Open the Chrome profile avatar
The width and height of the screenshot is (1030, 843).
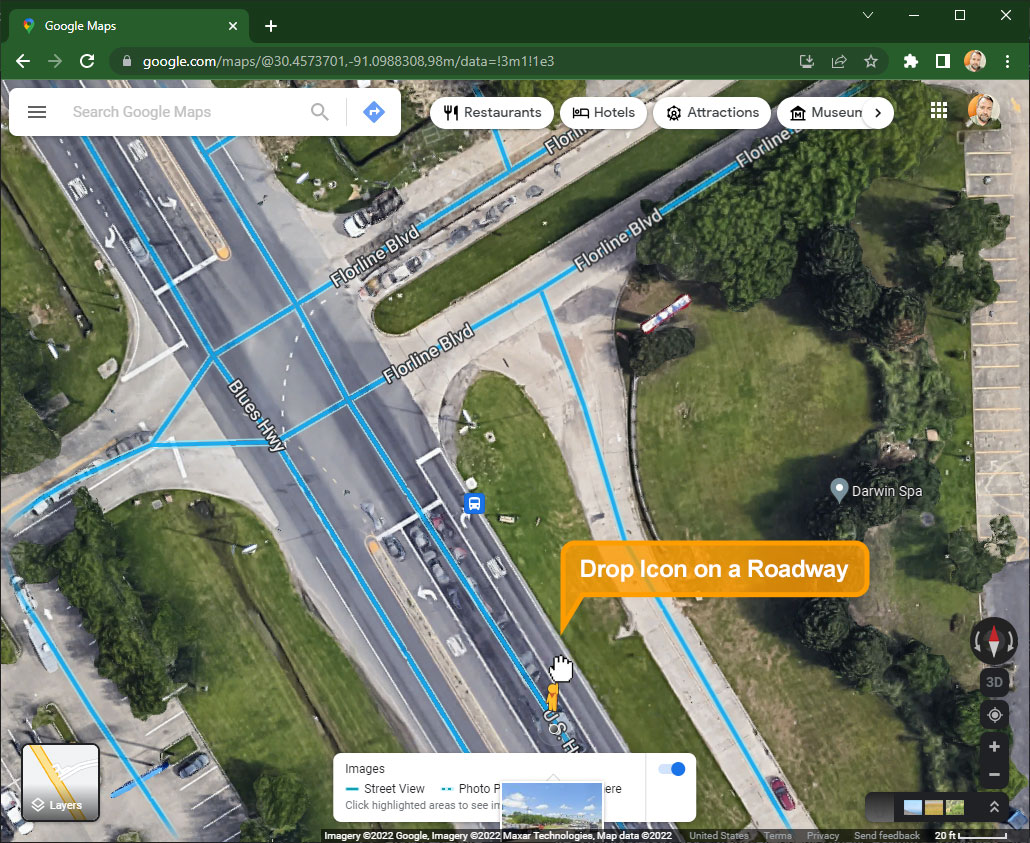pyautogui.click(x=975, y=61)
